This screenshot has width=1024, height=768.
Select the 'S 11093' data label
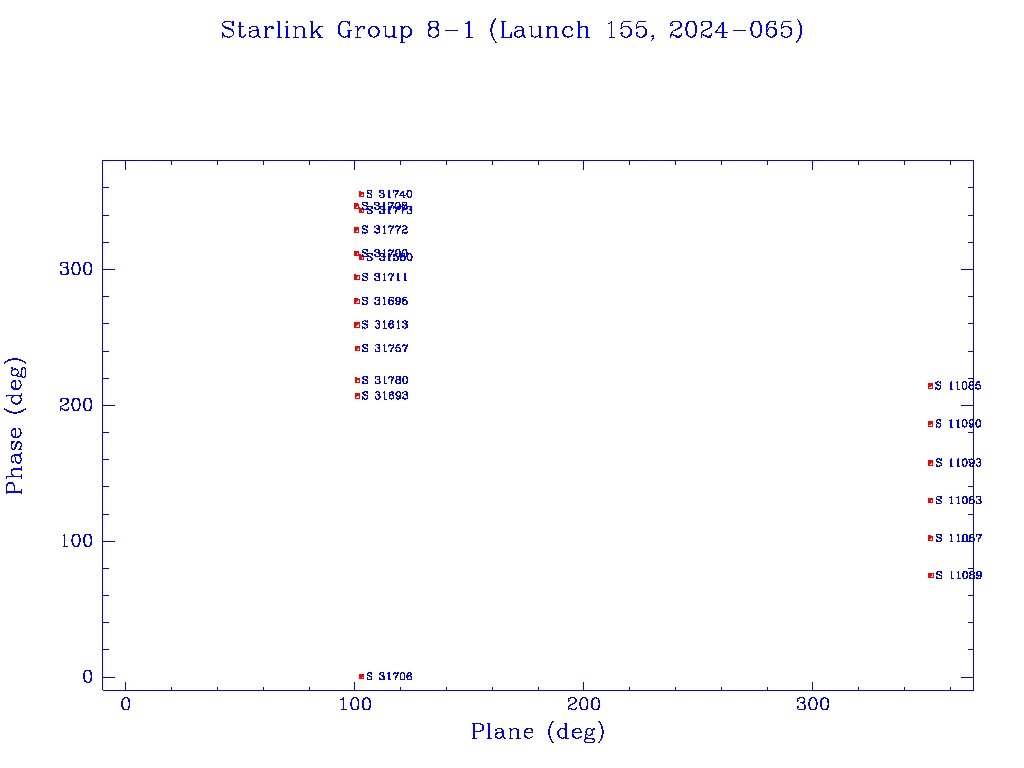pyautogui.click(x=958, y=463)
